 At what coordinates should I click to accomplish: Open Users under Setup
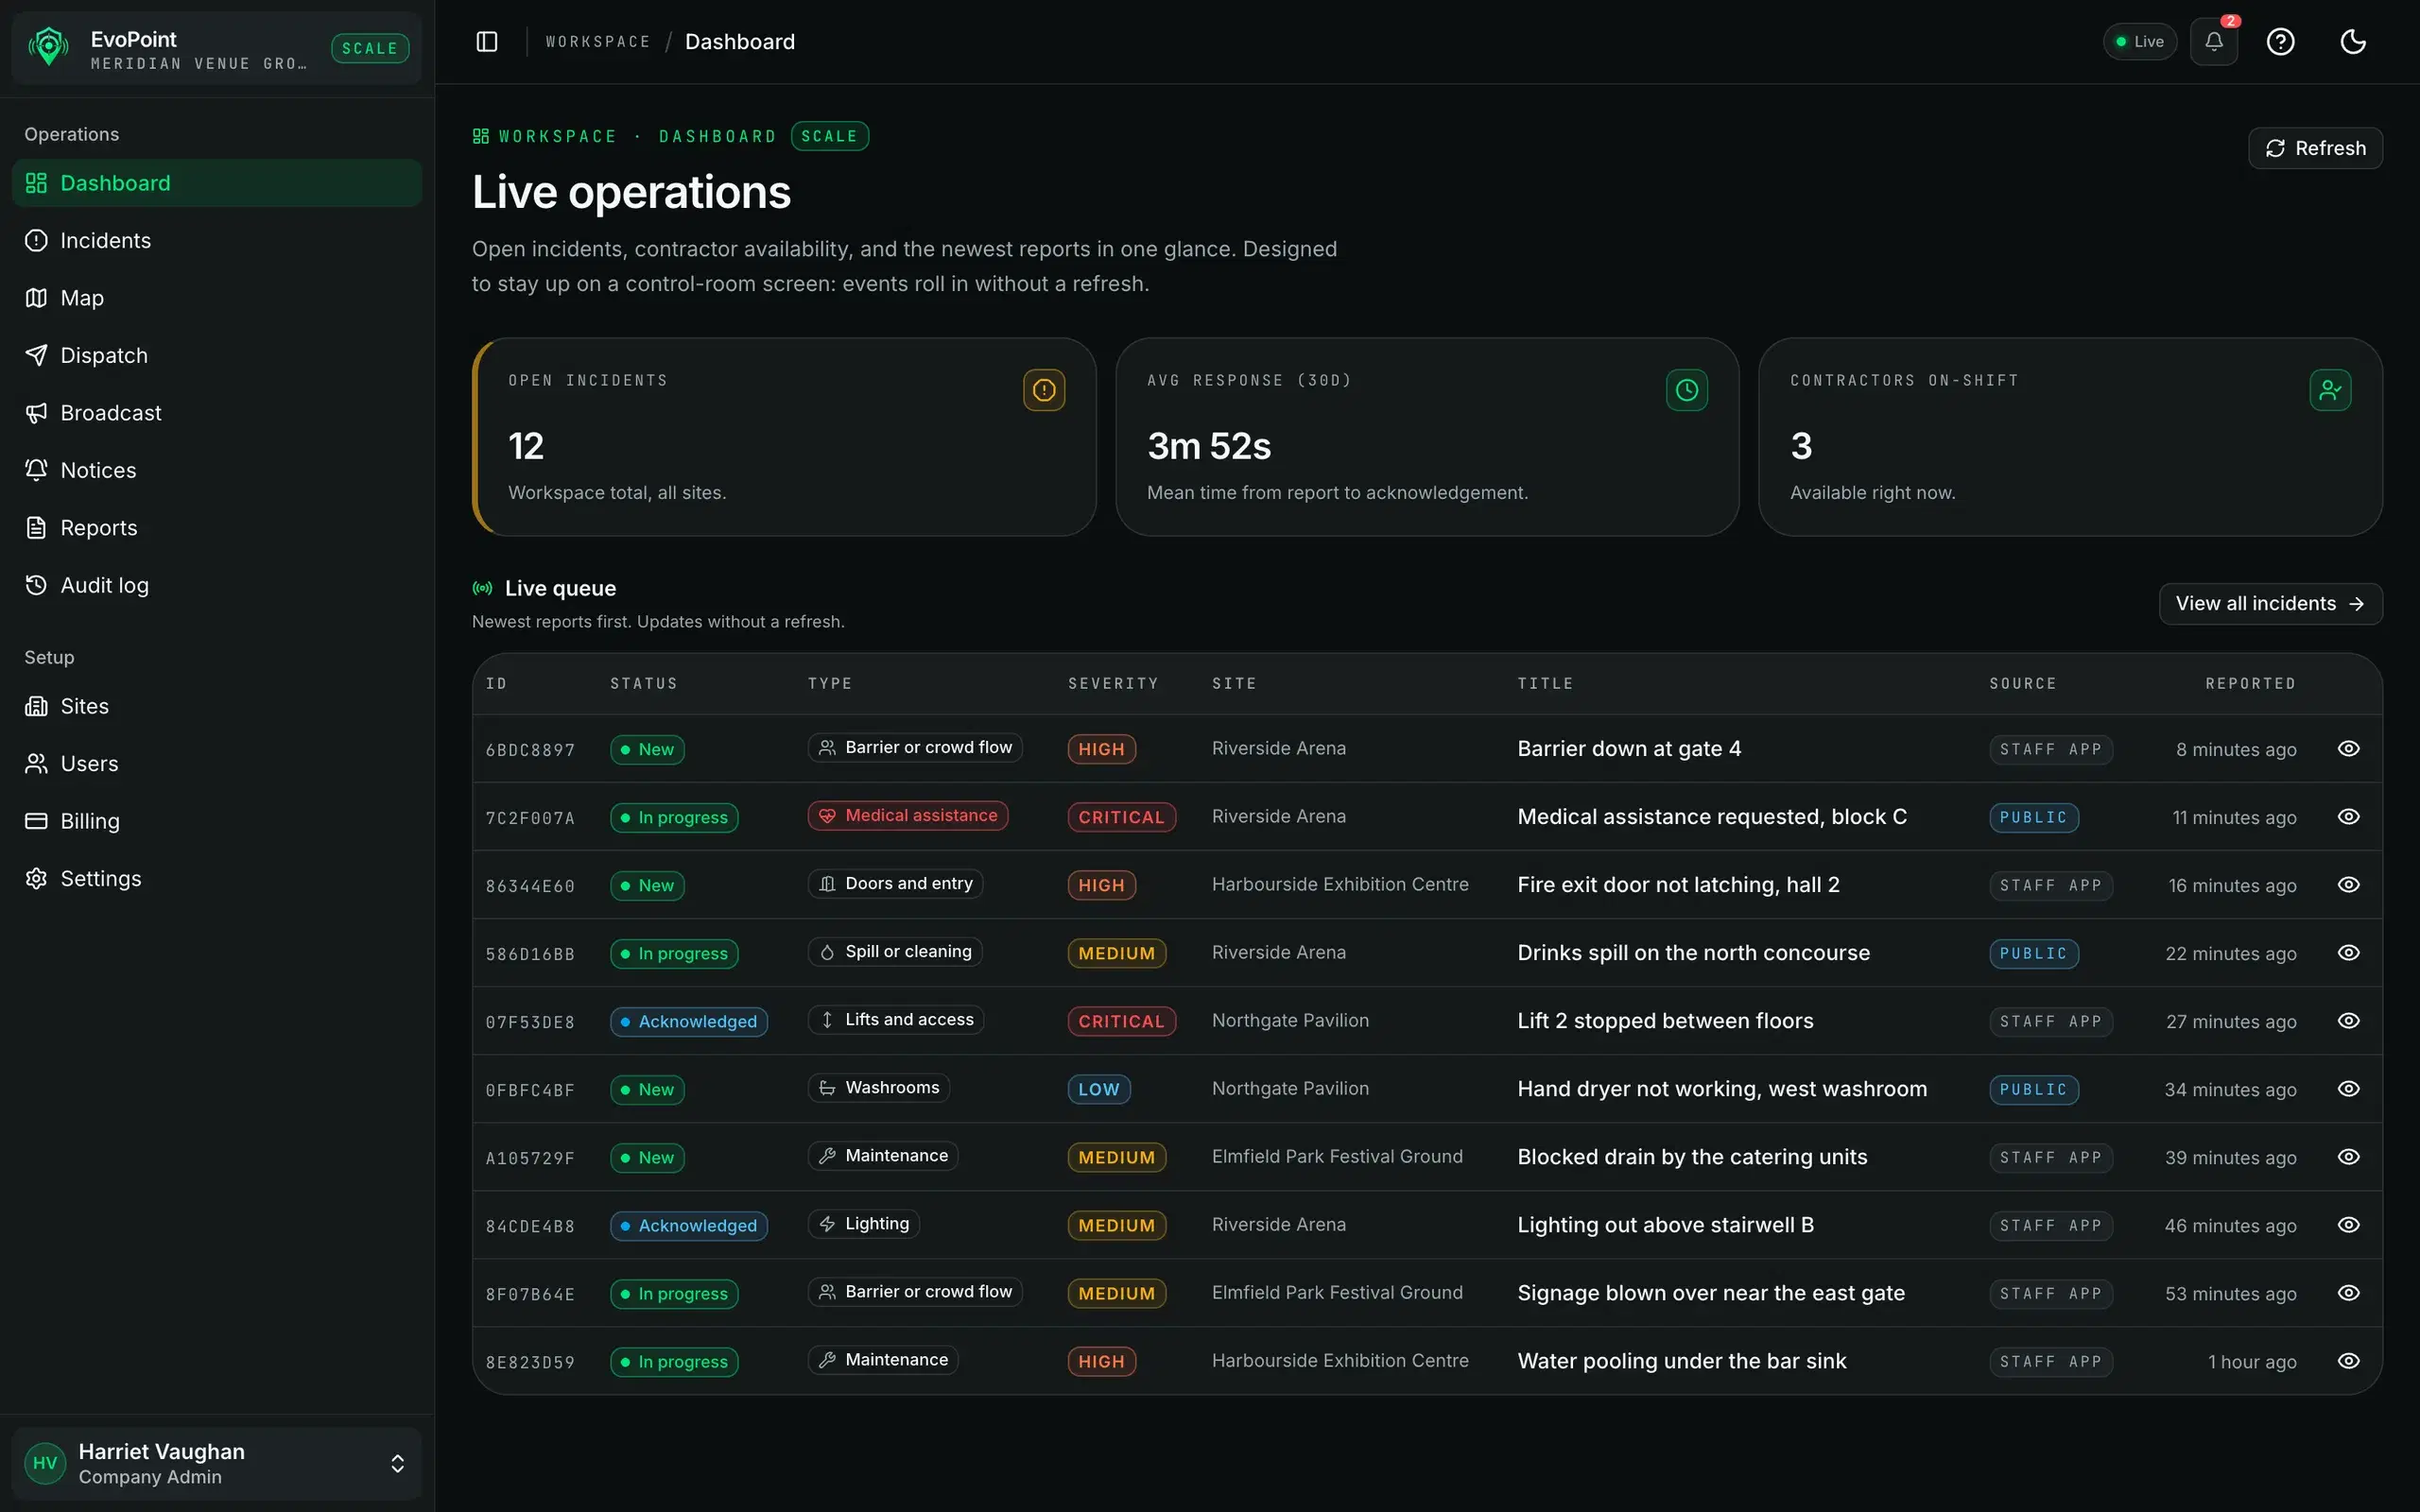217,764
